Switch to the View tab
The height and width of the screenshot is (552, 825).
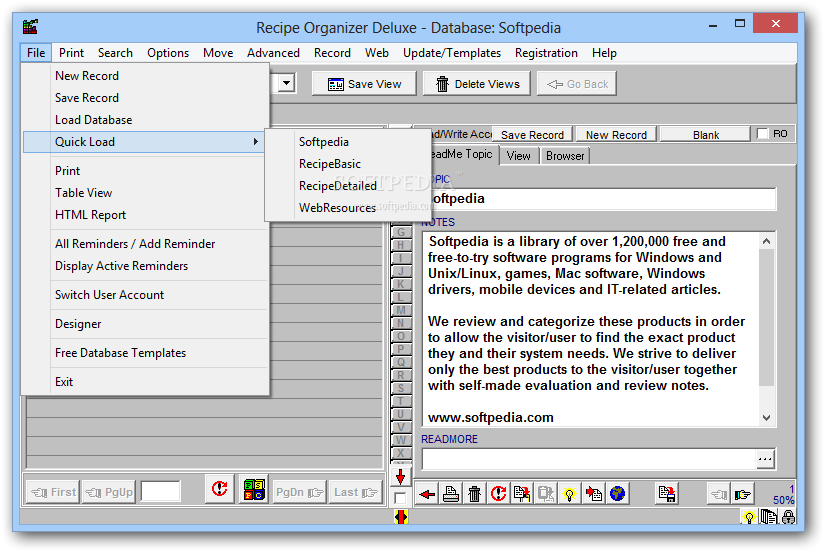[x=518, y=156]
